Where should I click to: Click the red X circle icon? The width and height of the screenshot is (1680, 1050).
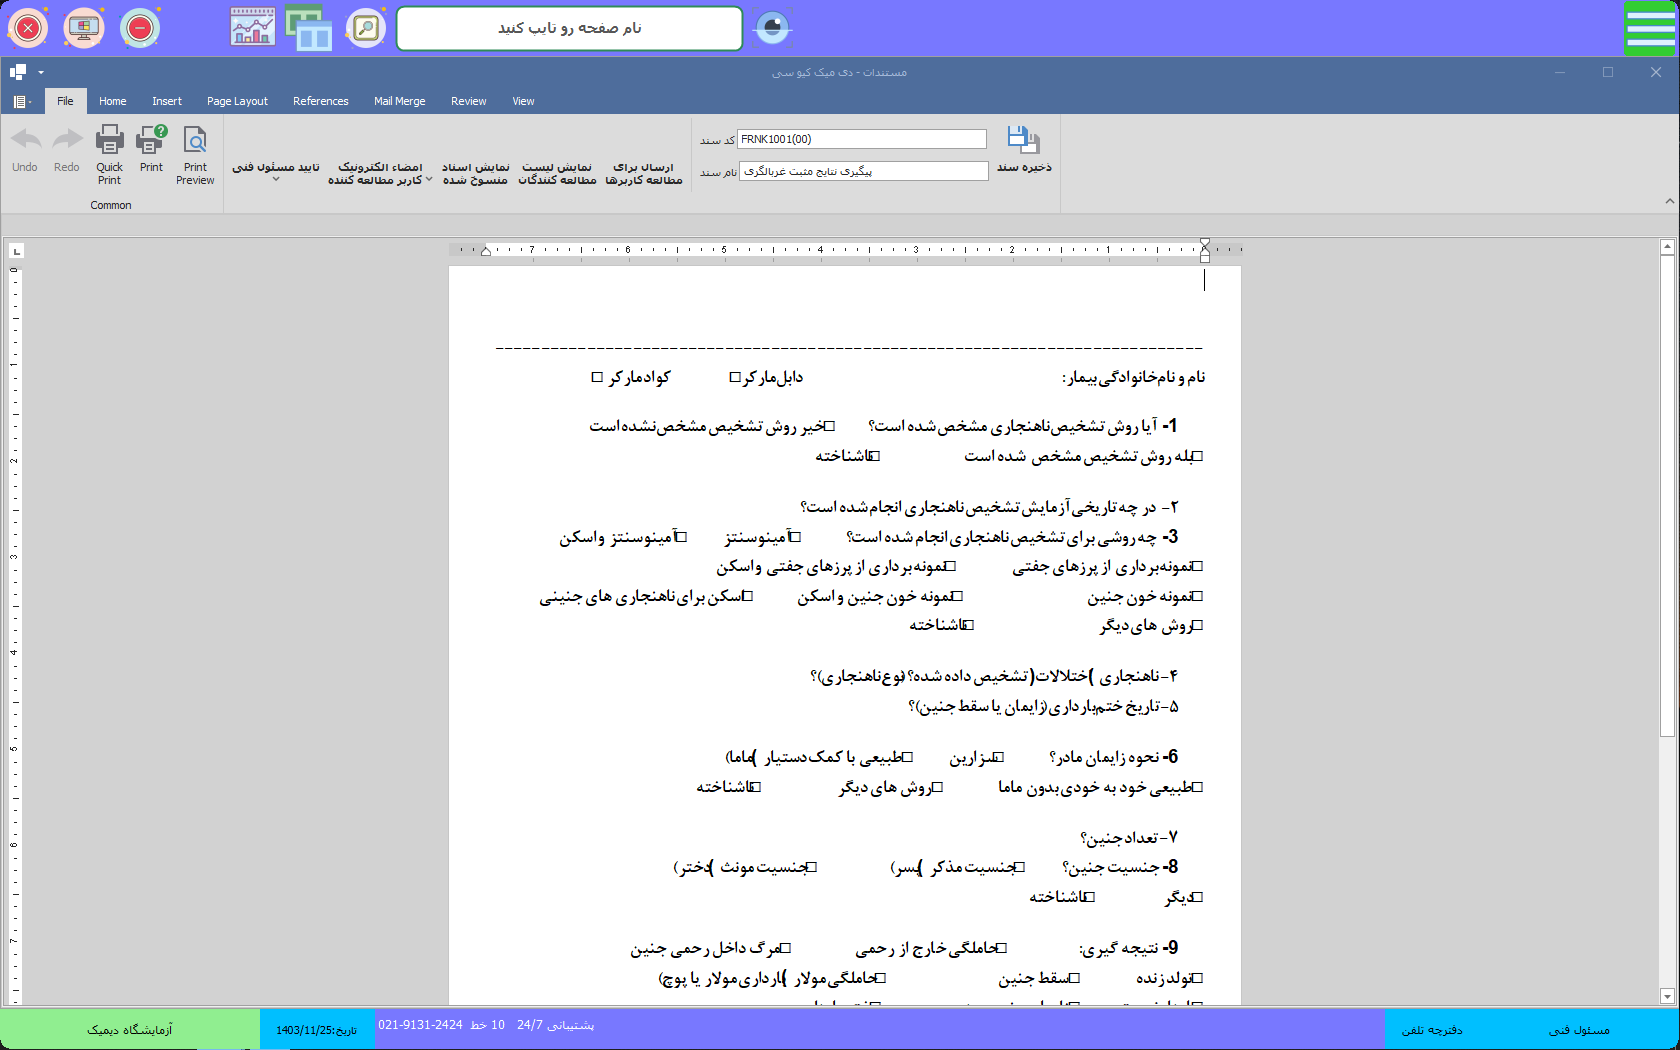point(28,28)
